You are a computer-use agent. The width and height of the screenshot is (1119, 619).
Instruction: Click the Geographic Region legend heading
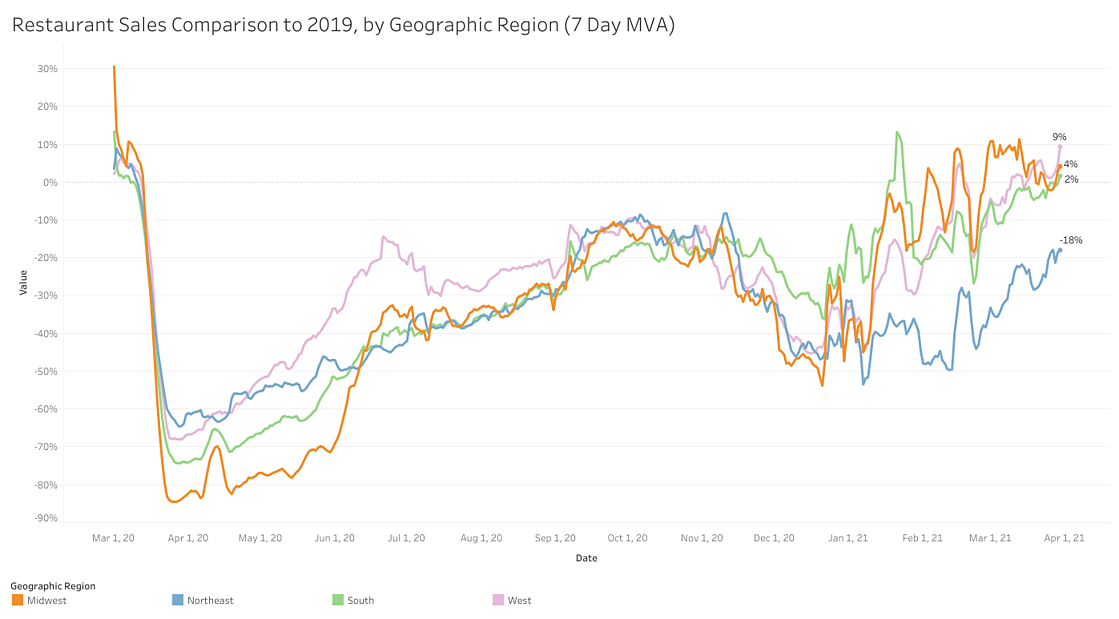pyautogui.click(x=53, y=585)
